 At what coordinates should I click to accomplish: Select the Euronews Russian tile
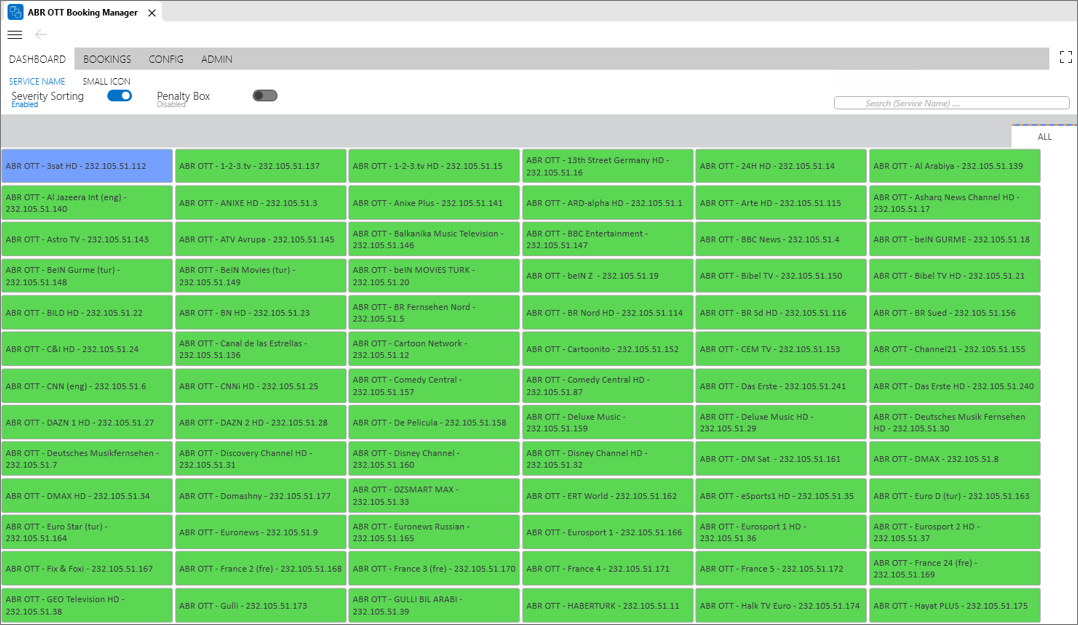click(x=434, y=532)
